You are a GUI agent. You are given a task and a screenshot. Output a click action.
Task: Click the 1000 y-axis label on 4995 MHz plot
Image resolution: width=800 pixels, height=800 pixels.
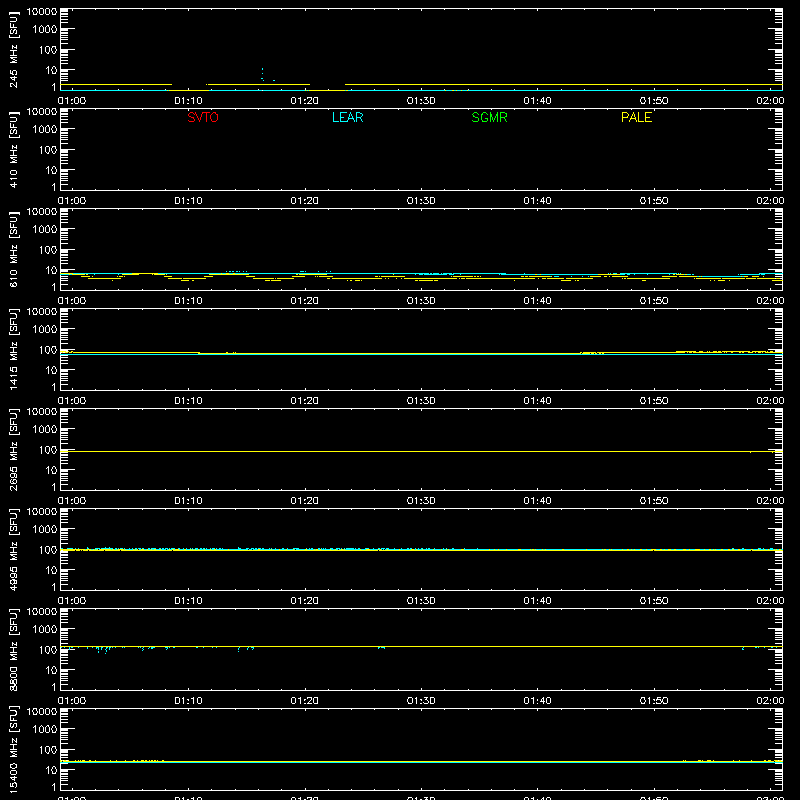[45, 530]
